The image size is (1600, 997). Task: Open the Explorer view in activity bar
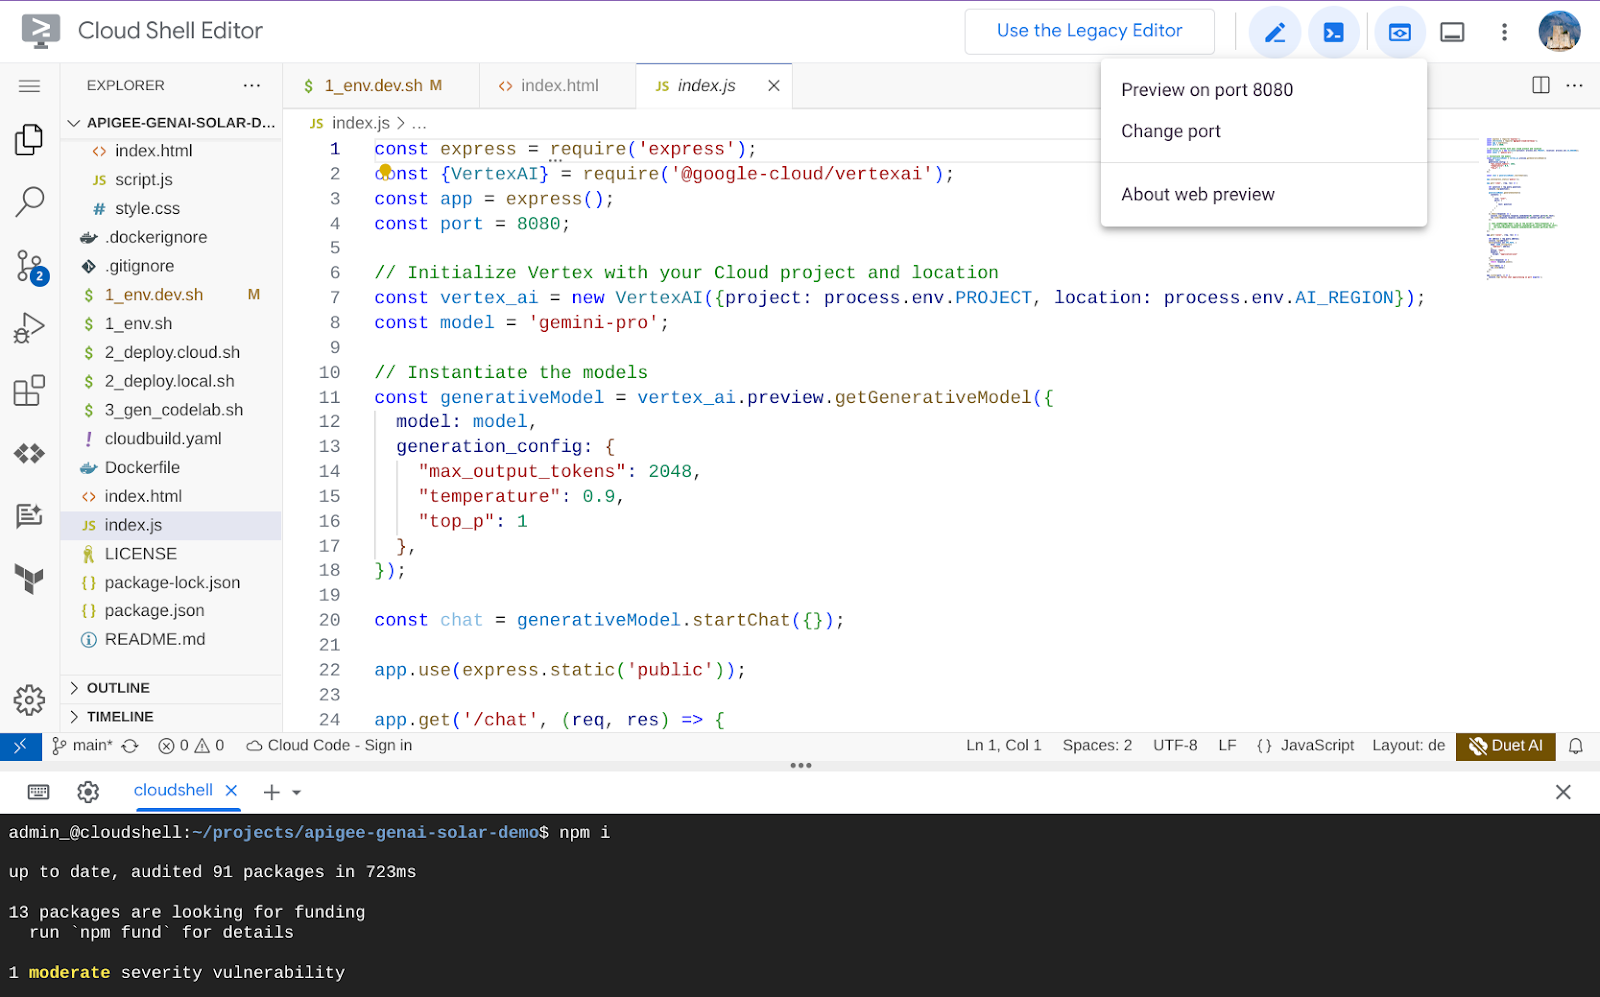[29, 140]
